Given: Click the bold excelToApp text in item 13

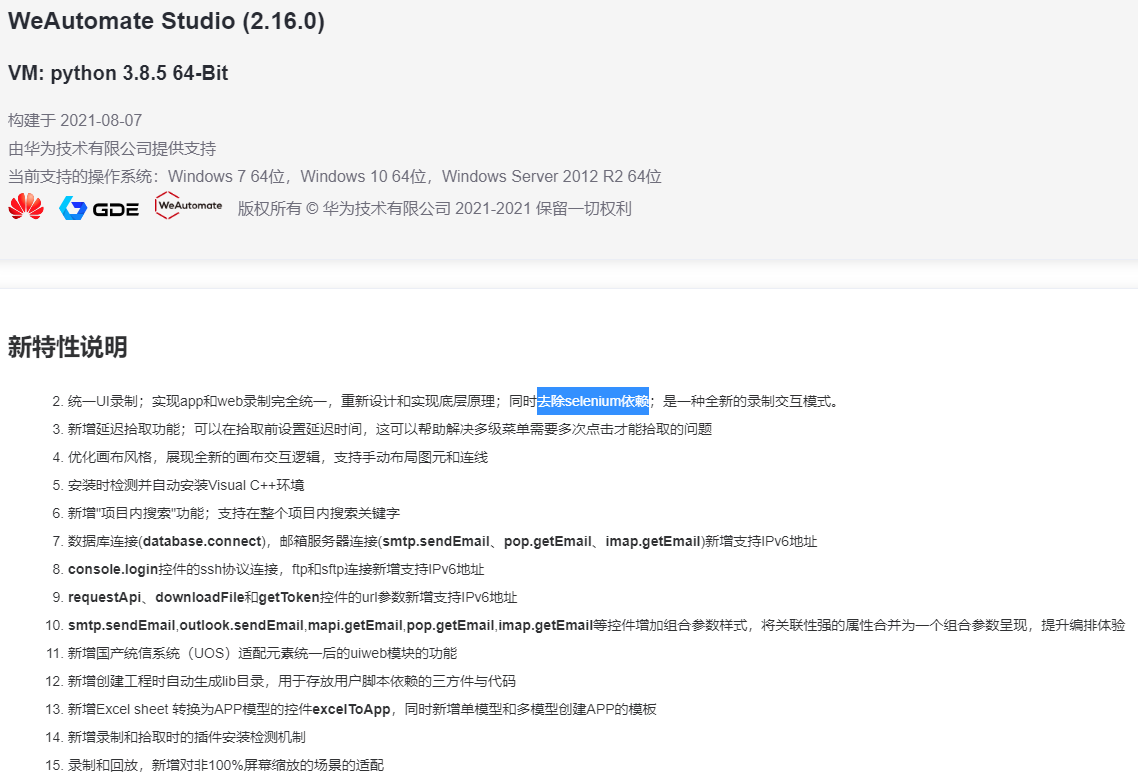Looking at the screenshot, I should pos(351,709).
